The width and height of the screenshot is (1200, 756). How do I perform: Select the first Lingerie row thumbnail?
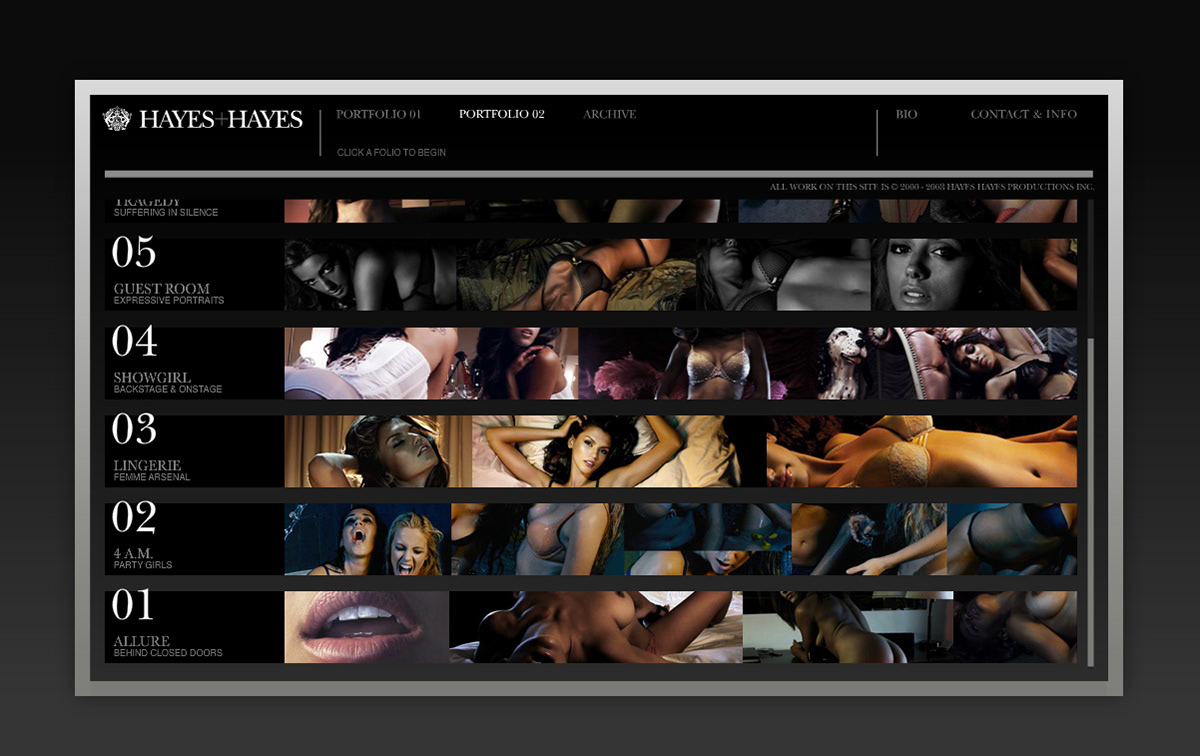(x=378, y=451)
